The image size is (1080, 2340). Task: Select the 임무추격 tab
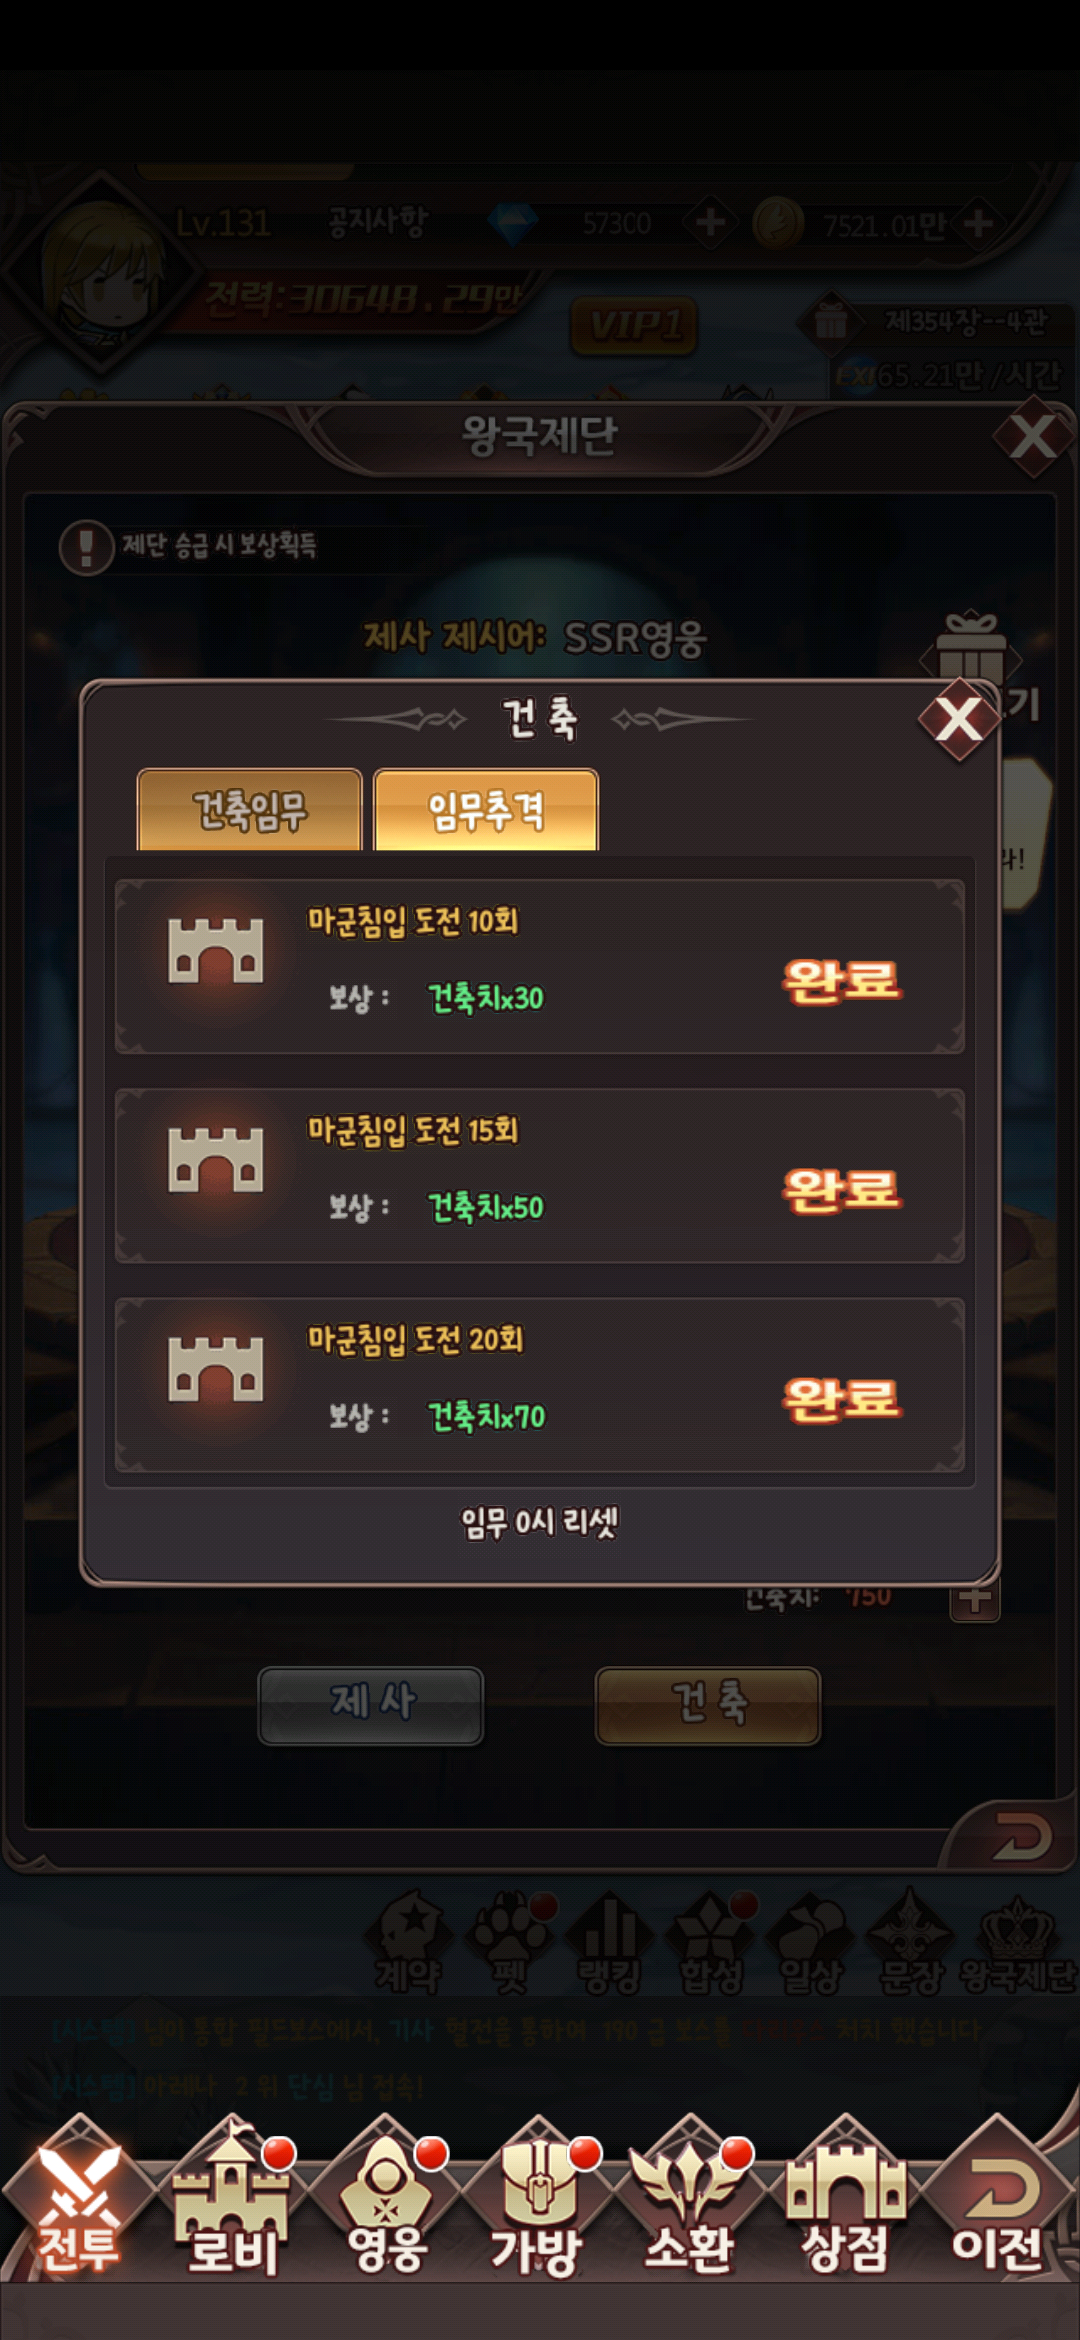tap(486, 810)
